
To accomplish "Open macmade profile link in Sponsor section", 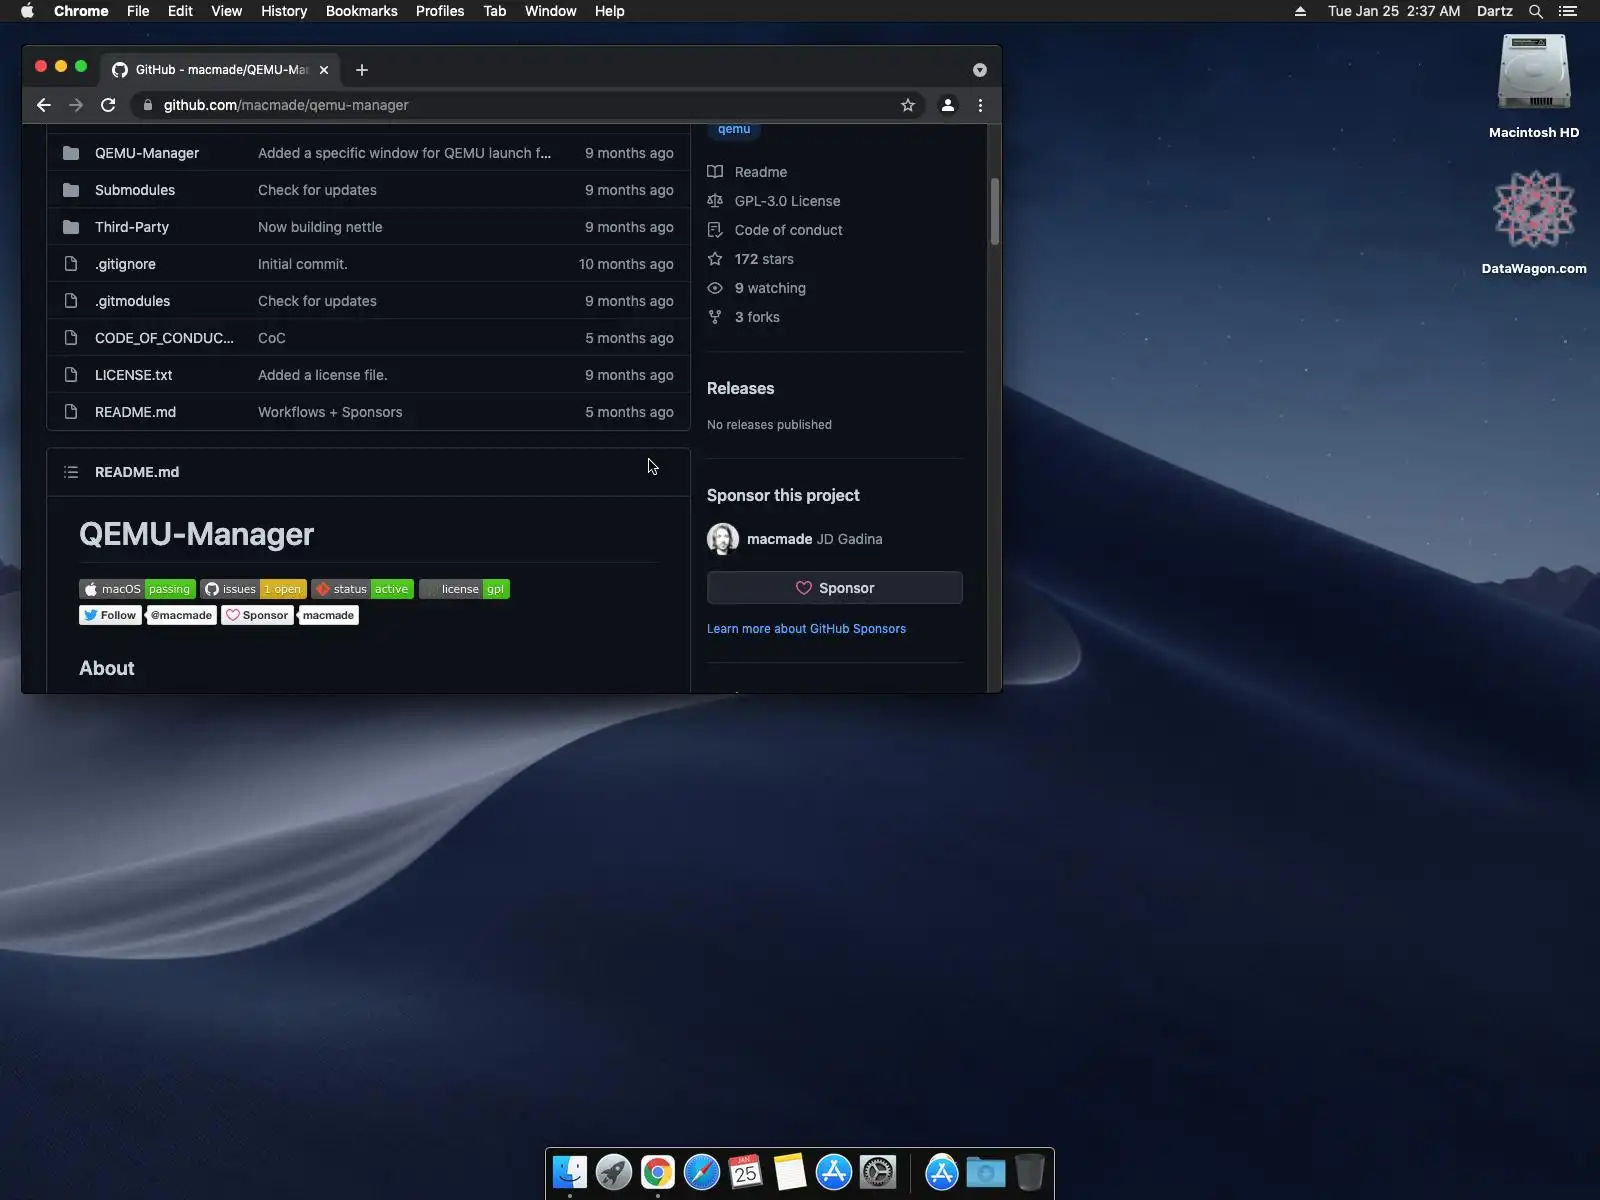I will pos(779,539).
